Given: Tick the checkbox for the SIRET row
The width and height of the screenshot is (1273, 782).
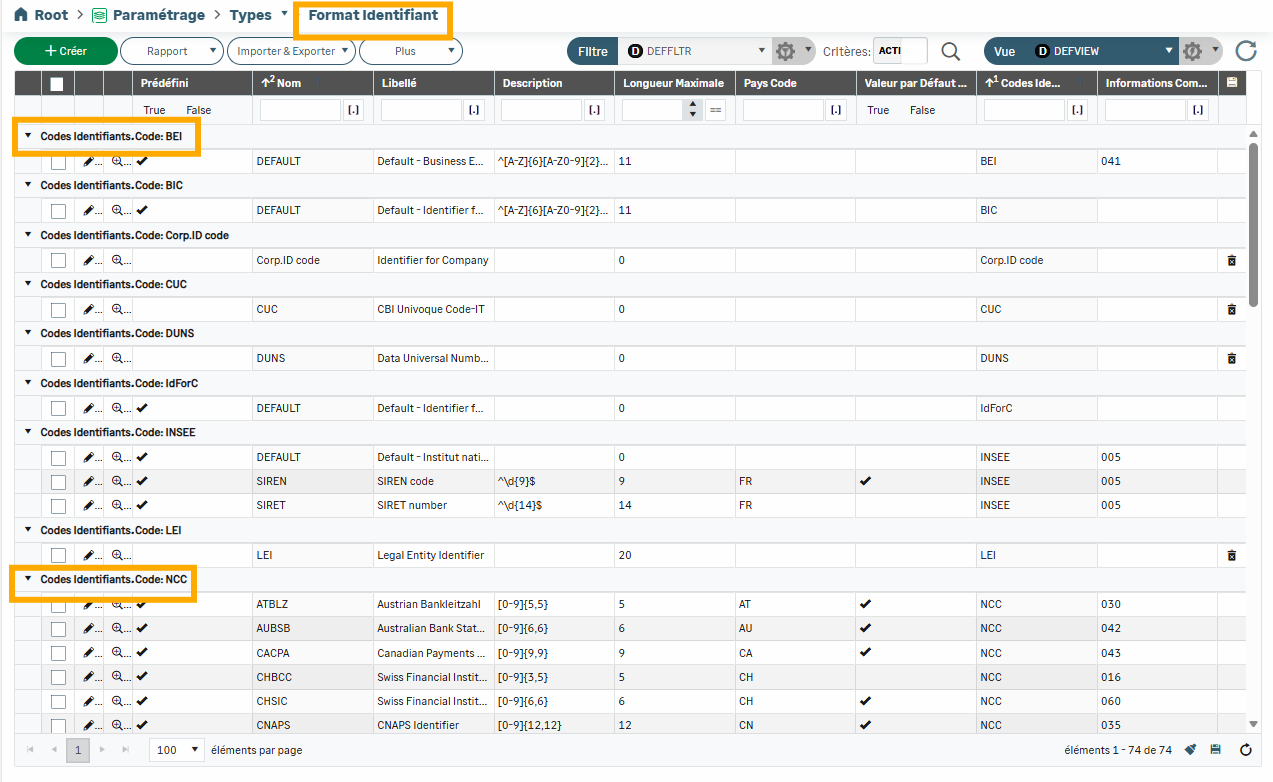Looking at the screenshot, I should [58, 506].
